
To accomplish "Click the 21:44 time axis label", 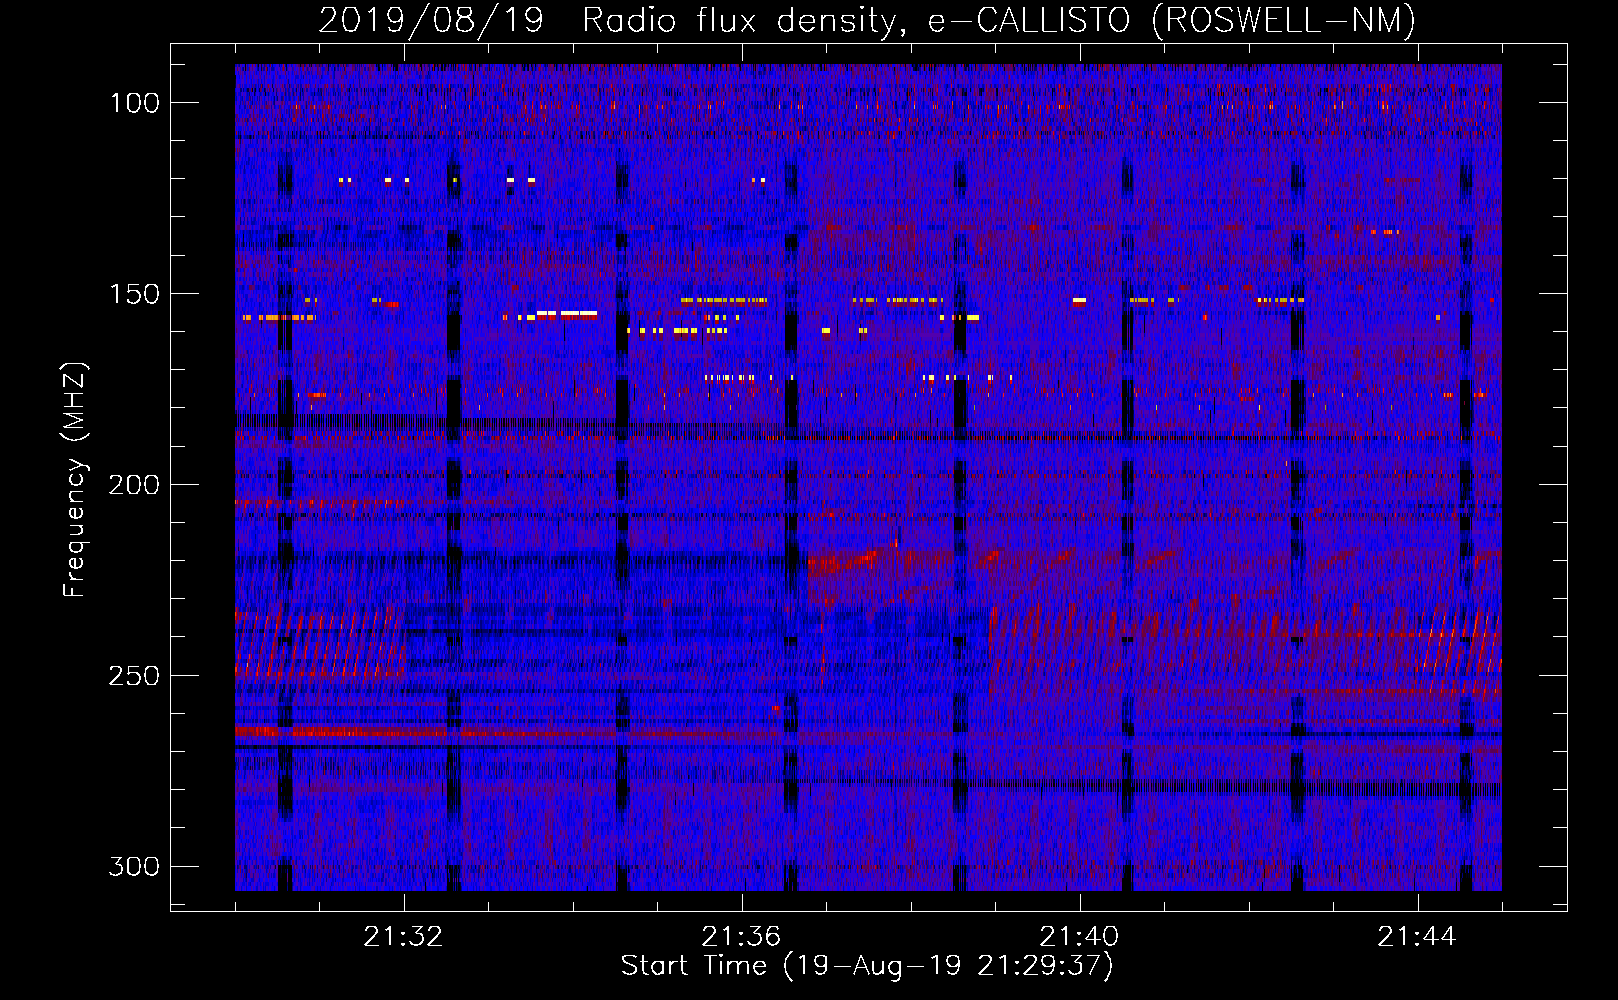I will (1417, 937).
